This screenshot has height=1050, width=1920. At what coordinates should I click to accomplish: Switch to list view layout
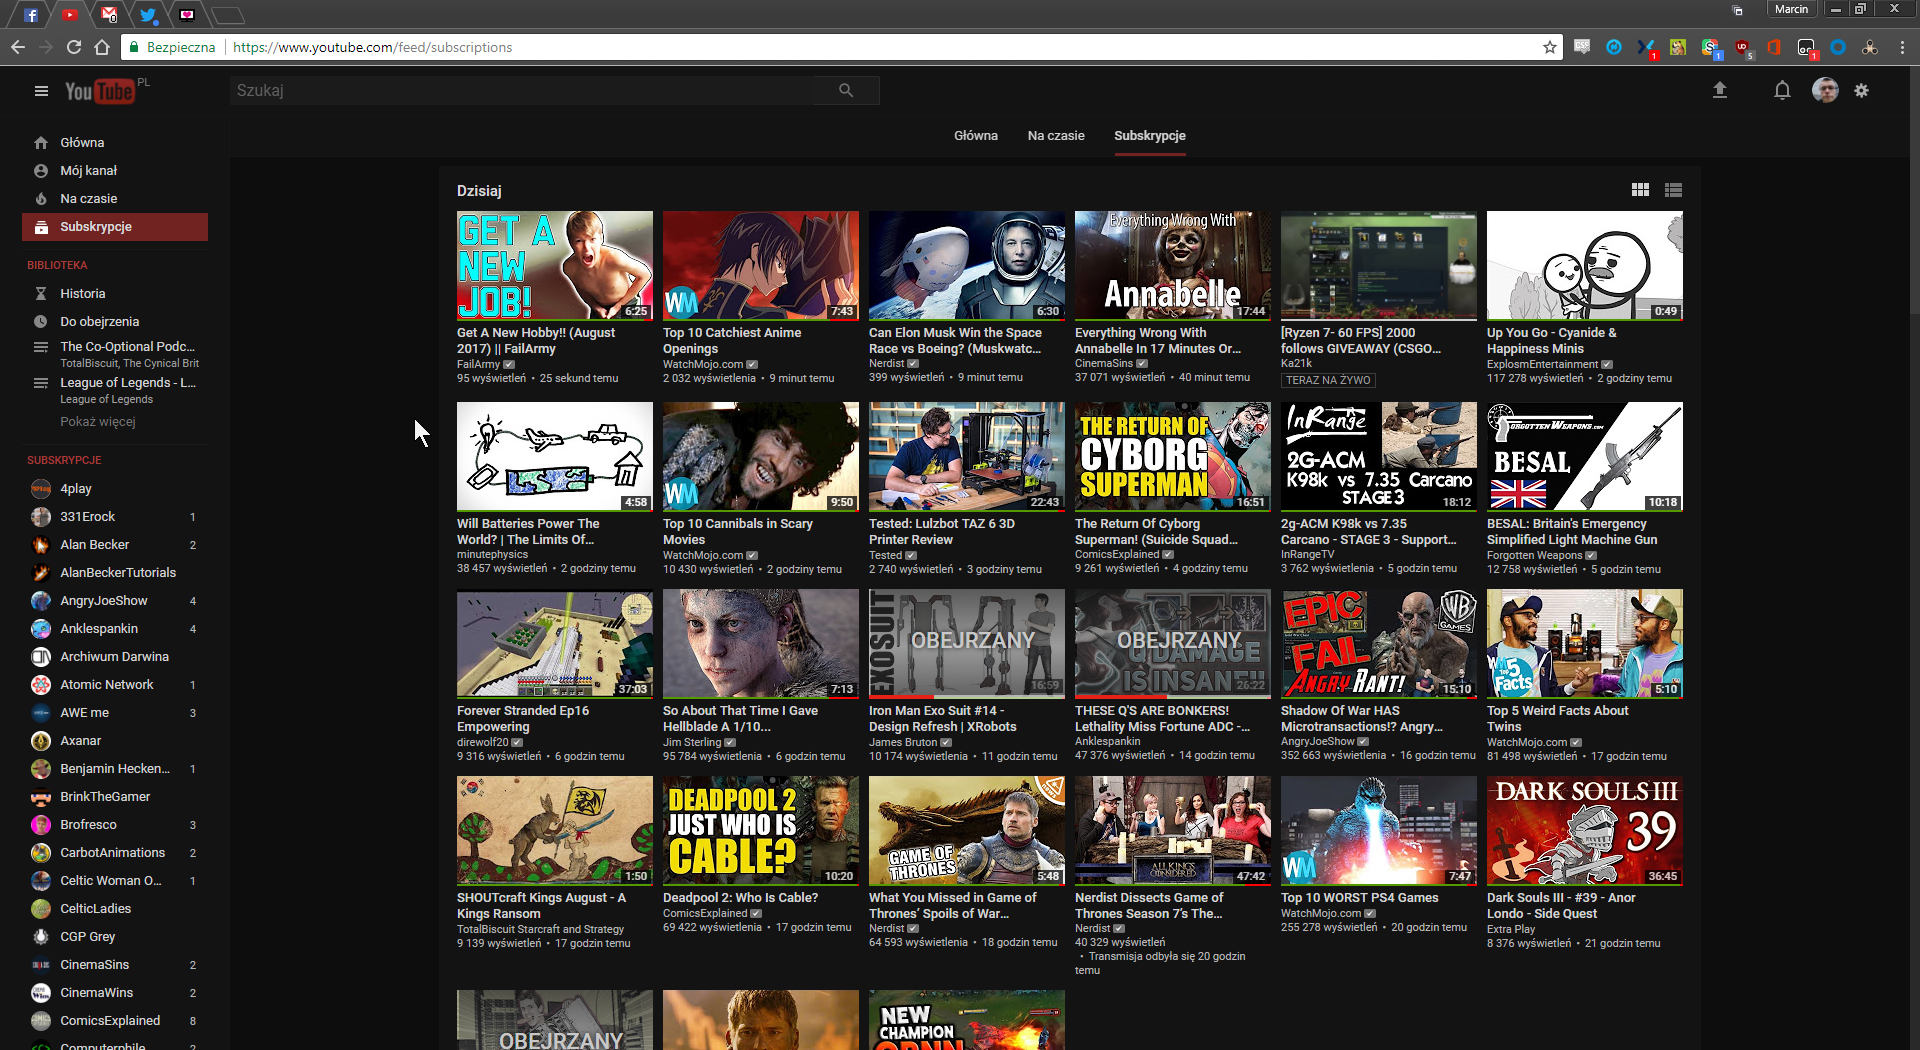pos(1673,190)
